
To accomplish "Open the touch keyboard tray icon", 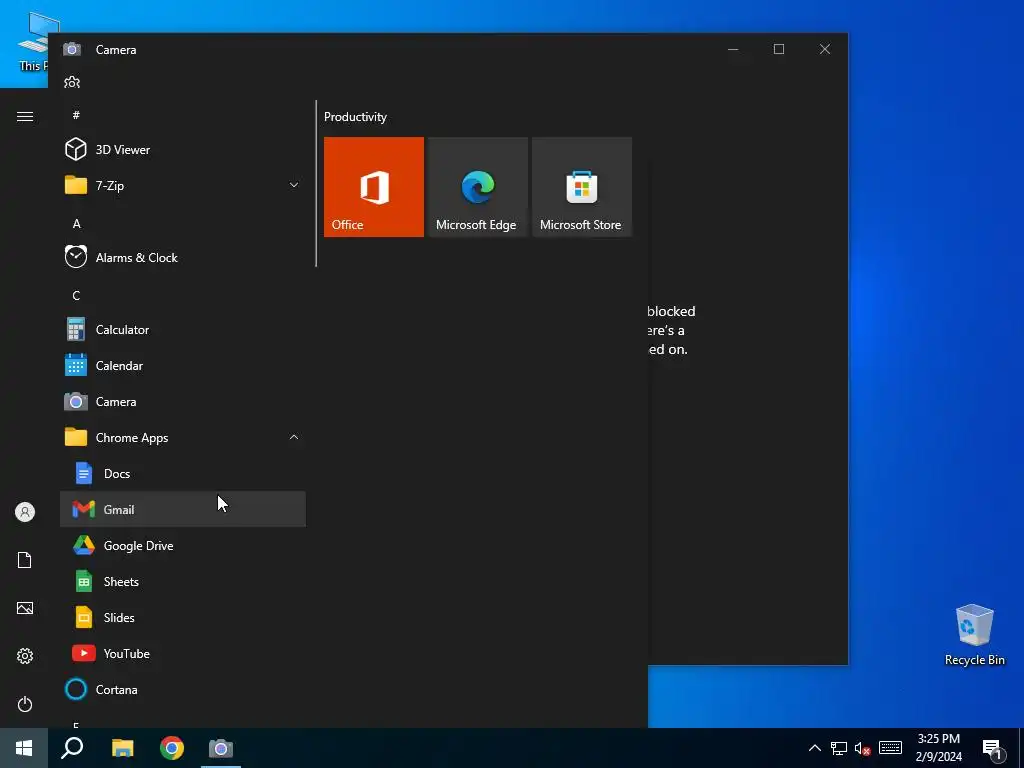I will (x=890, y=748).
